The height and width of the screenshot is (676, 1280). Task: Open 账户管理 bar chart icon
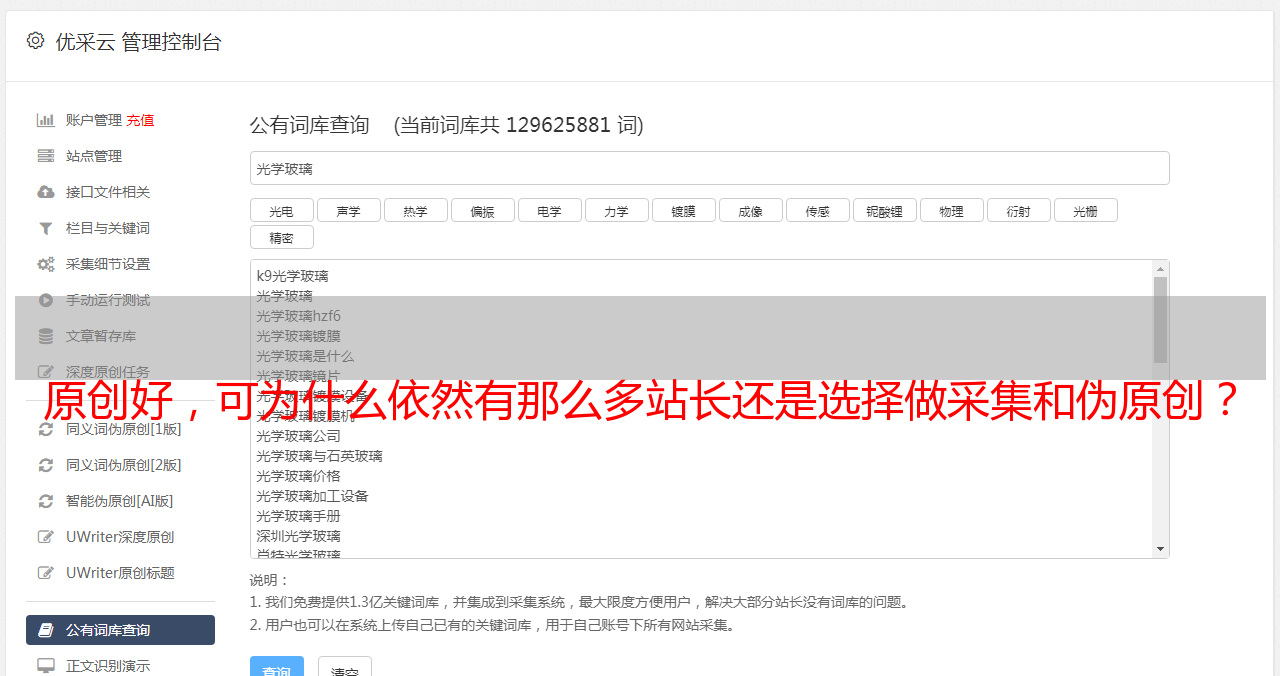[x=46, y=120]
